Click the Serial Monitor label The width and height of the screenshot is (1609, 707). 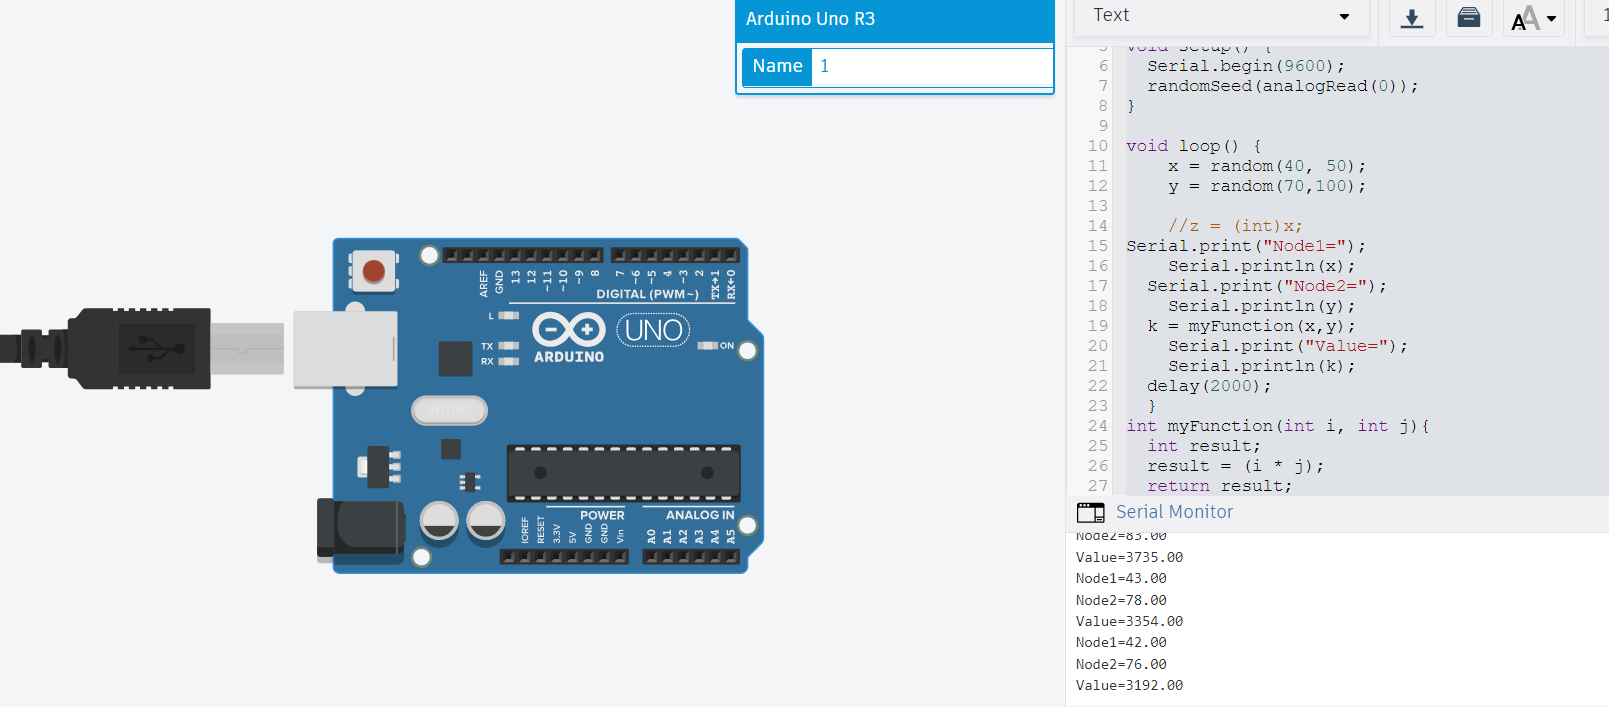[x=1174, y=512]
